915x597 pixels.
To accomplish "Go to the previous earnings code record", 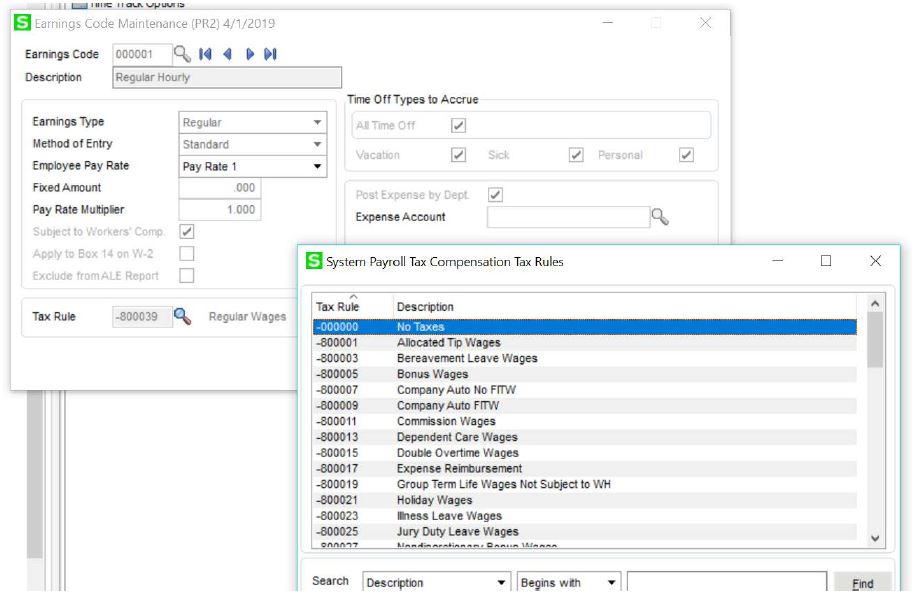I will [x=228, y=54].
